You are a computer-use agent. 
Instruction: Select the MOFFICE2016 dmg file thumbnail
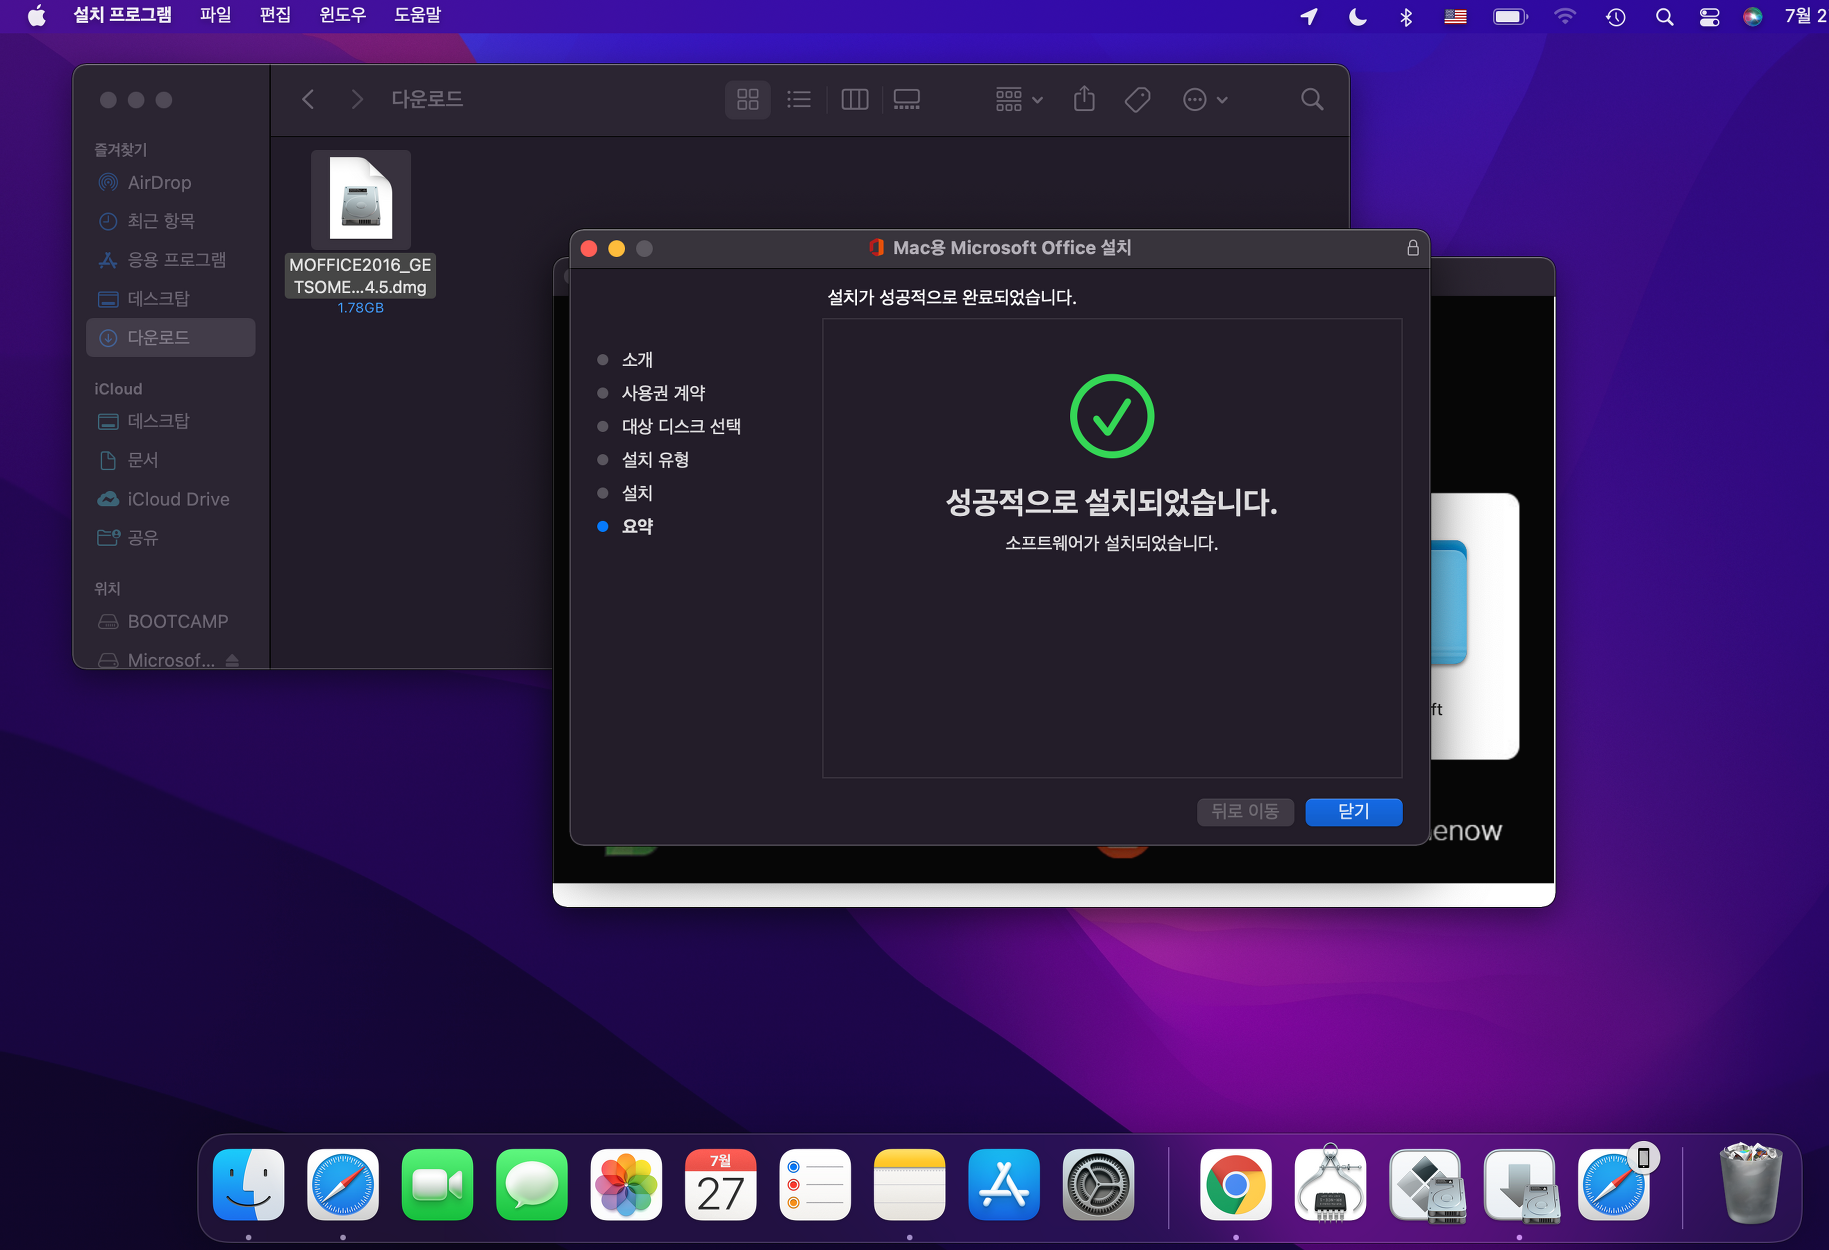click(x=361, y=199)
